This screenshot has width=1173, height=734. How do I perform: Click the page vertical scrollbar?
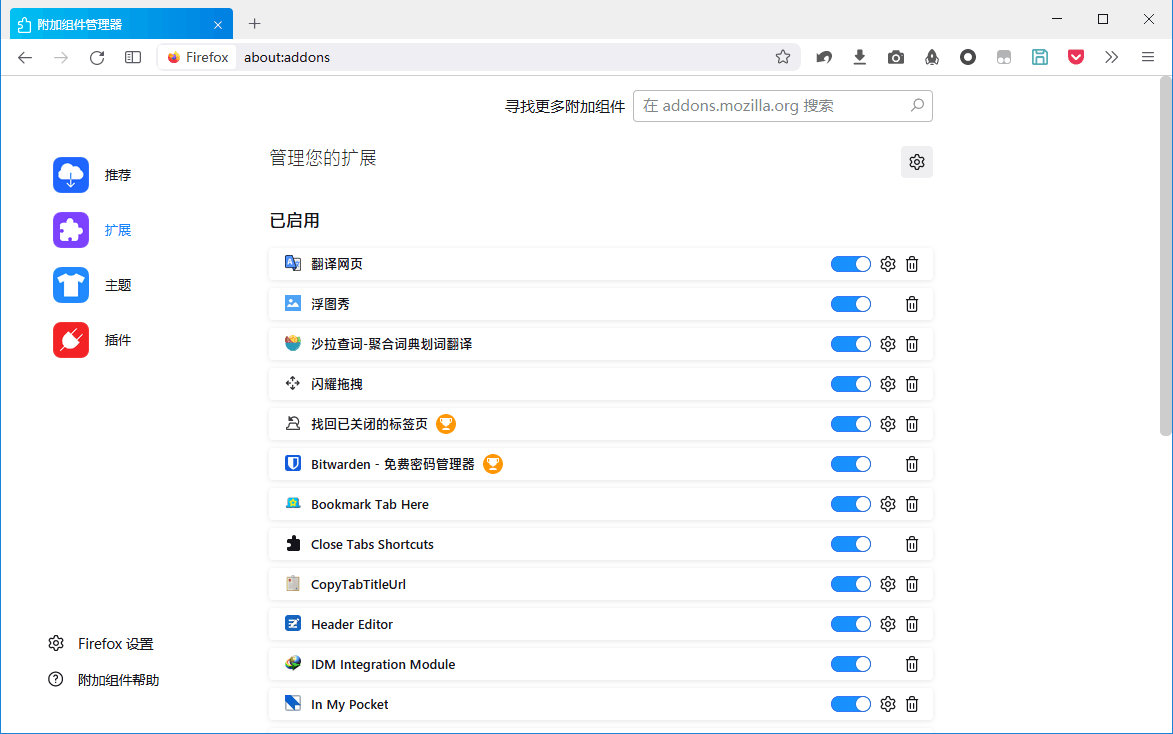coord(1166,255)
